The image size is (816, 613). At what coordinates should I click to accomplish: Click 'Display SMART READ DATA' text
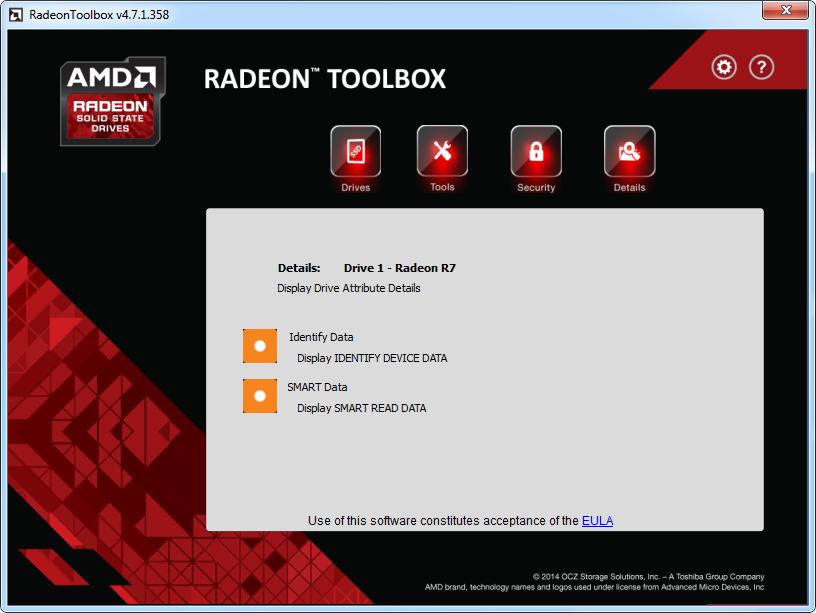[x=362, y=408]
